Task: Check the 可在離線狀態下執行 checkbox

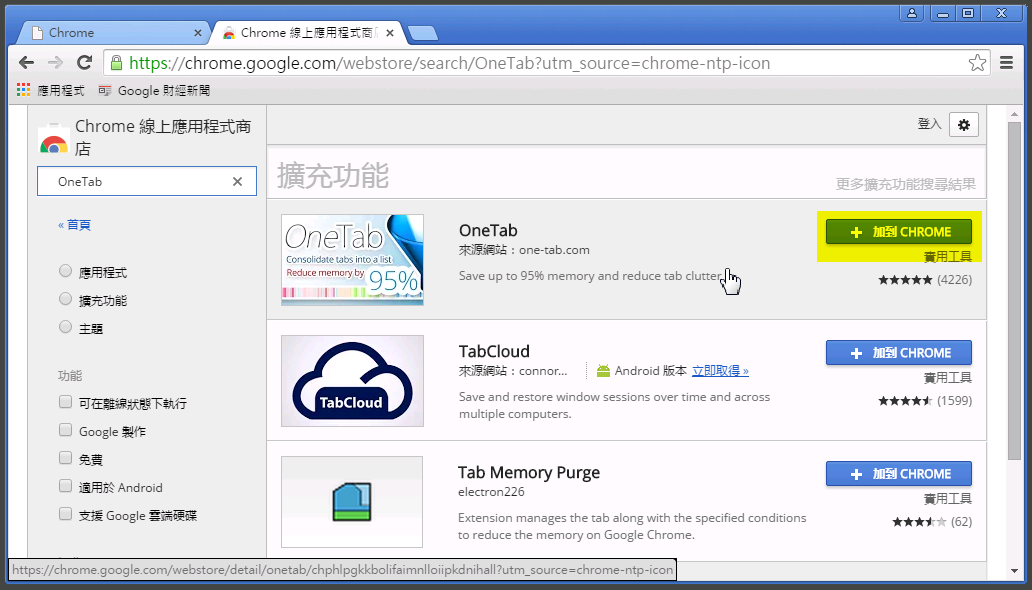Action: click(x=65, y=402)
